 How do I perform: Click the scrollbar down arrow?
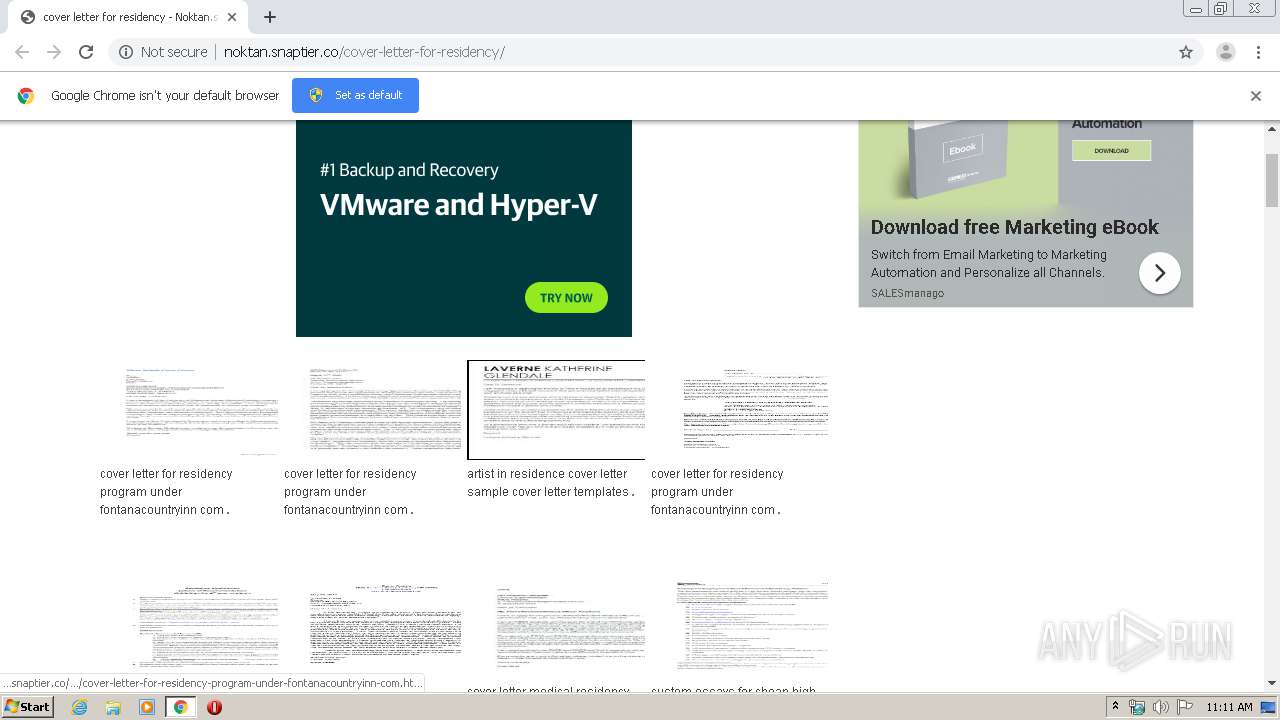coord(1272,683)
